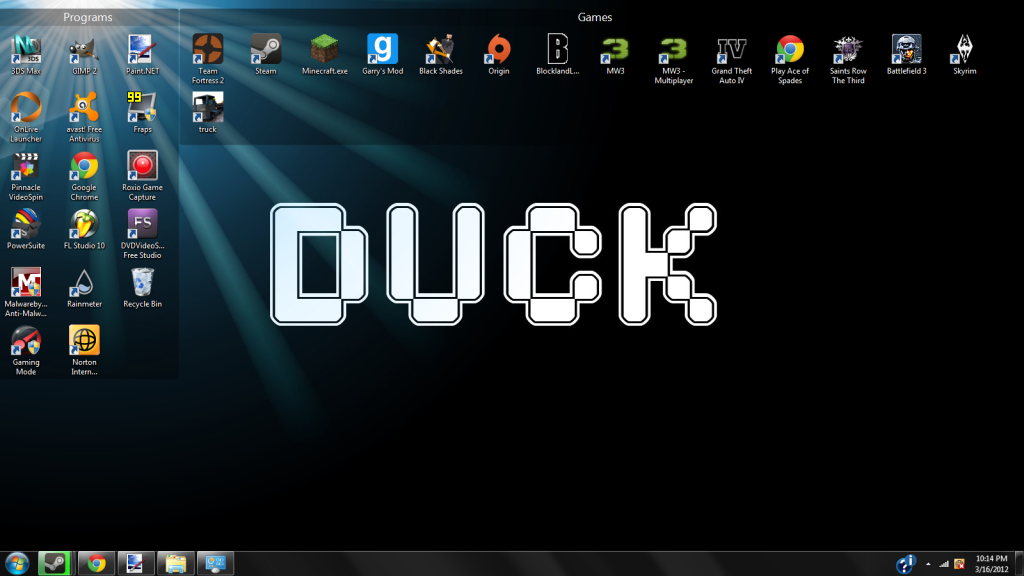Show hidden system tray icons
This screenshot has width=1024, height=576.
(928, 563)
